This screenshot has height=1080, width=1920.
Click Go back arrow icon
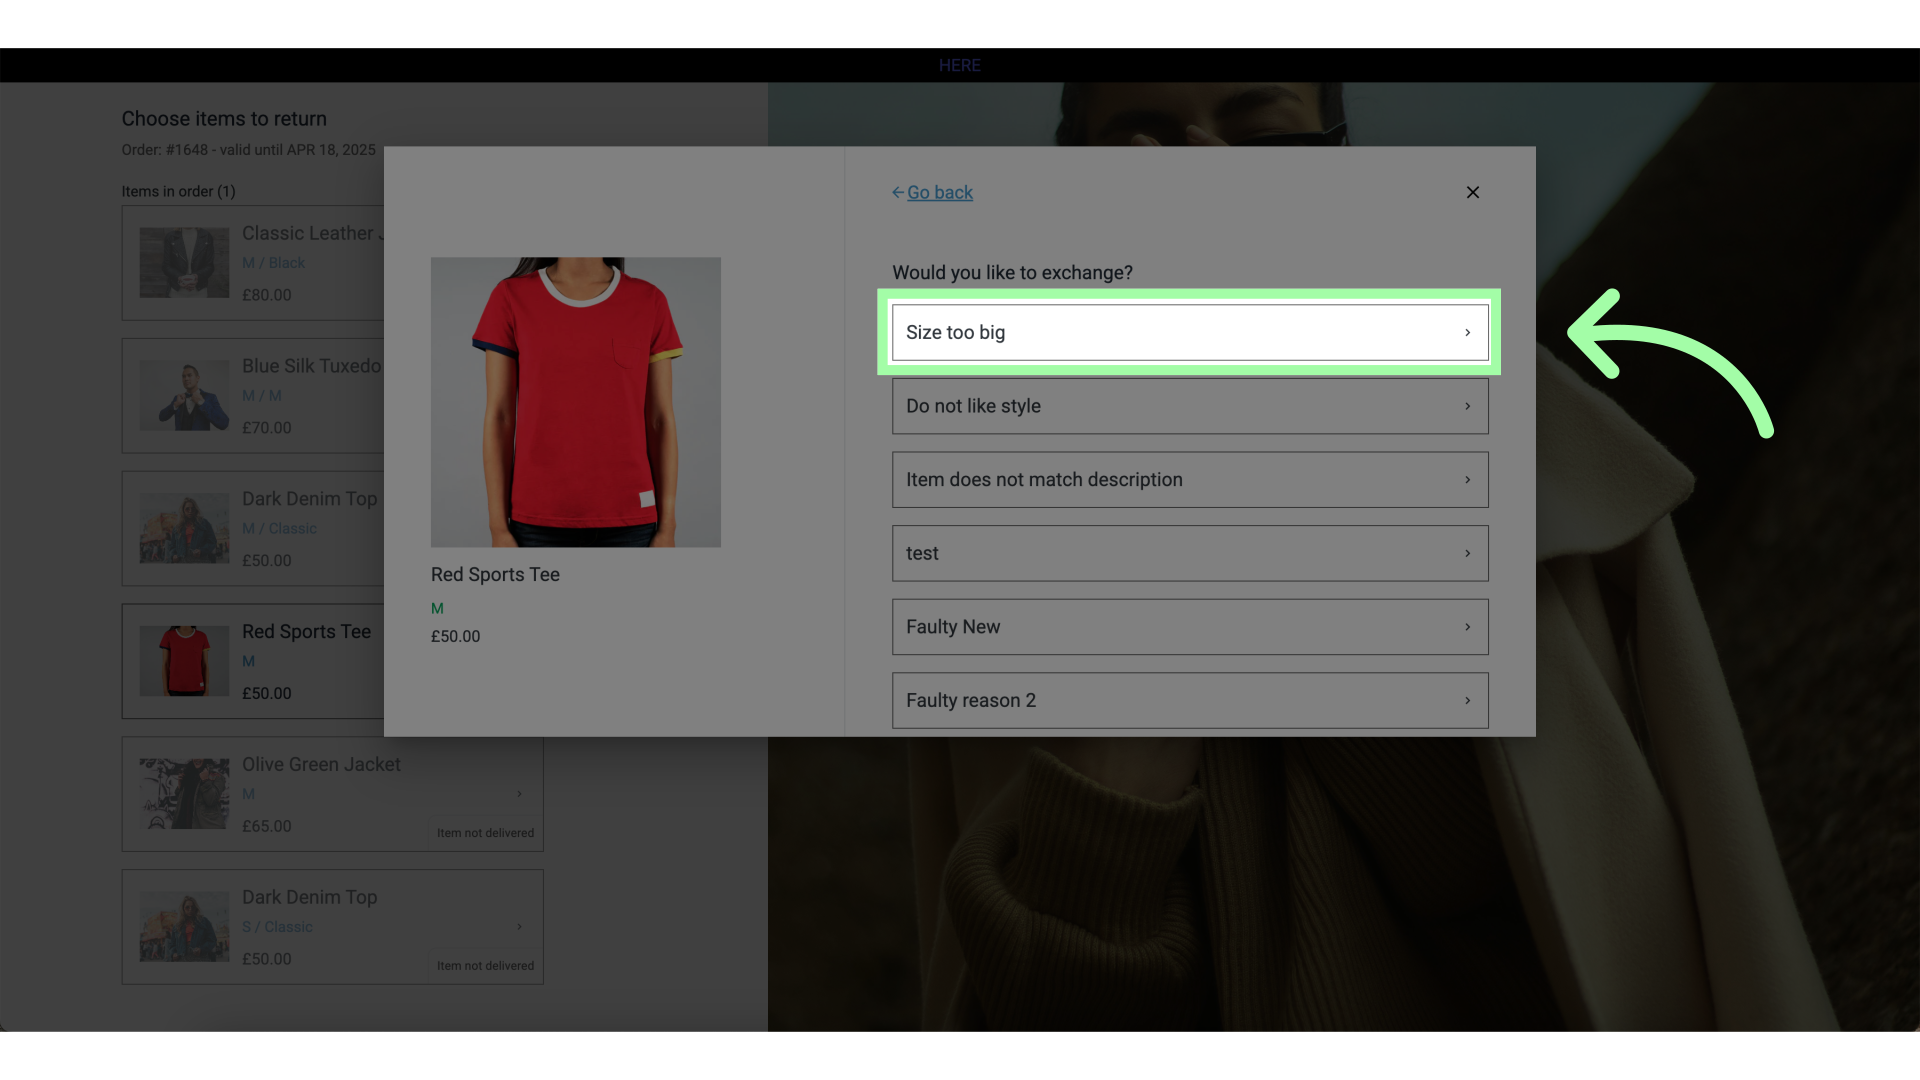click(898, 192)
